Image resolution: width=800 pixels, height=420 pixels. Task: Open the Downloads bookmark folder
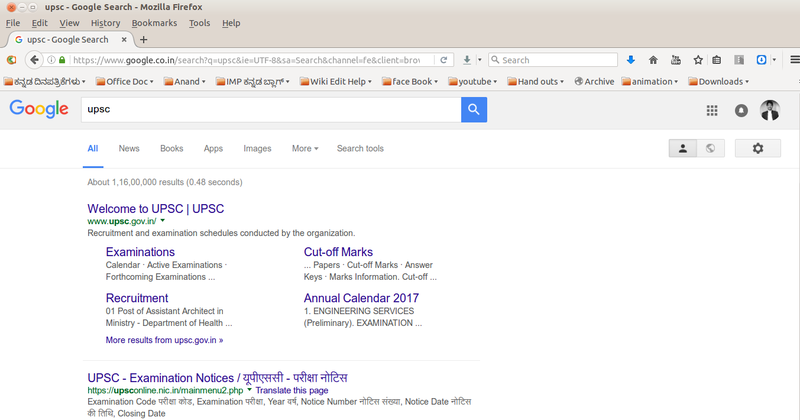(718, 81)
